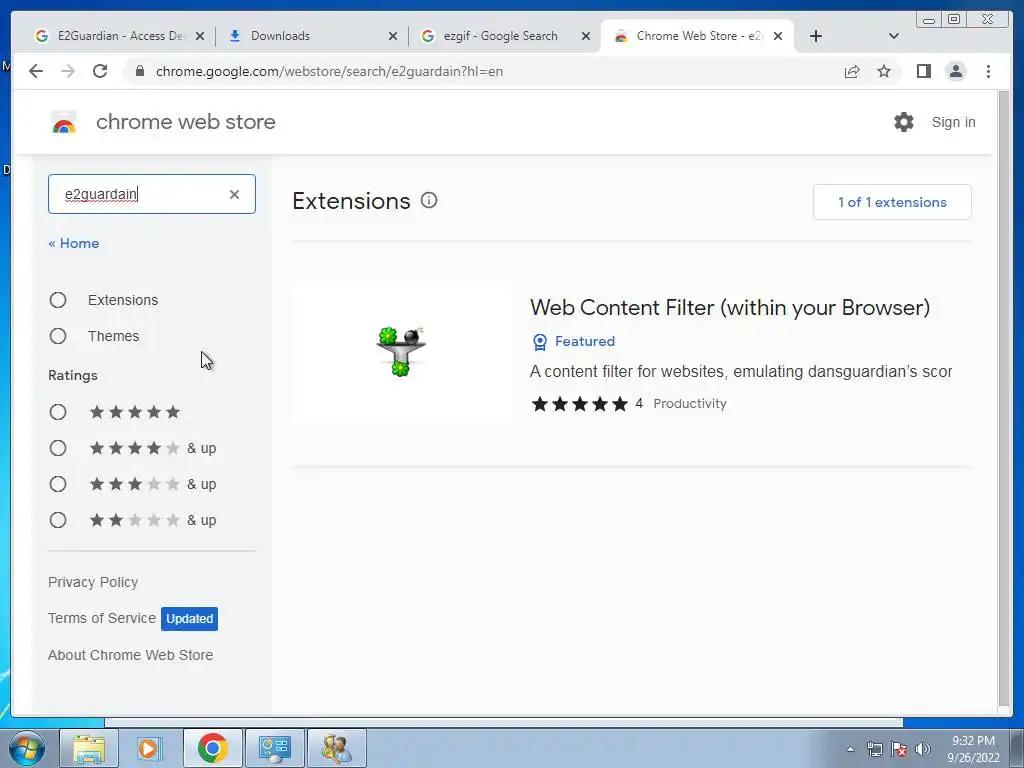Close the E2Guardian - Access Denied tab
This screenshot has height=768, width=1024.
click(200, 36)
